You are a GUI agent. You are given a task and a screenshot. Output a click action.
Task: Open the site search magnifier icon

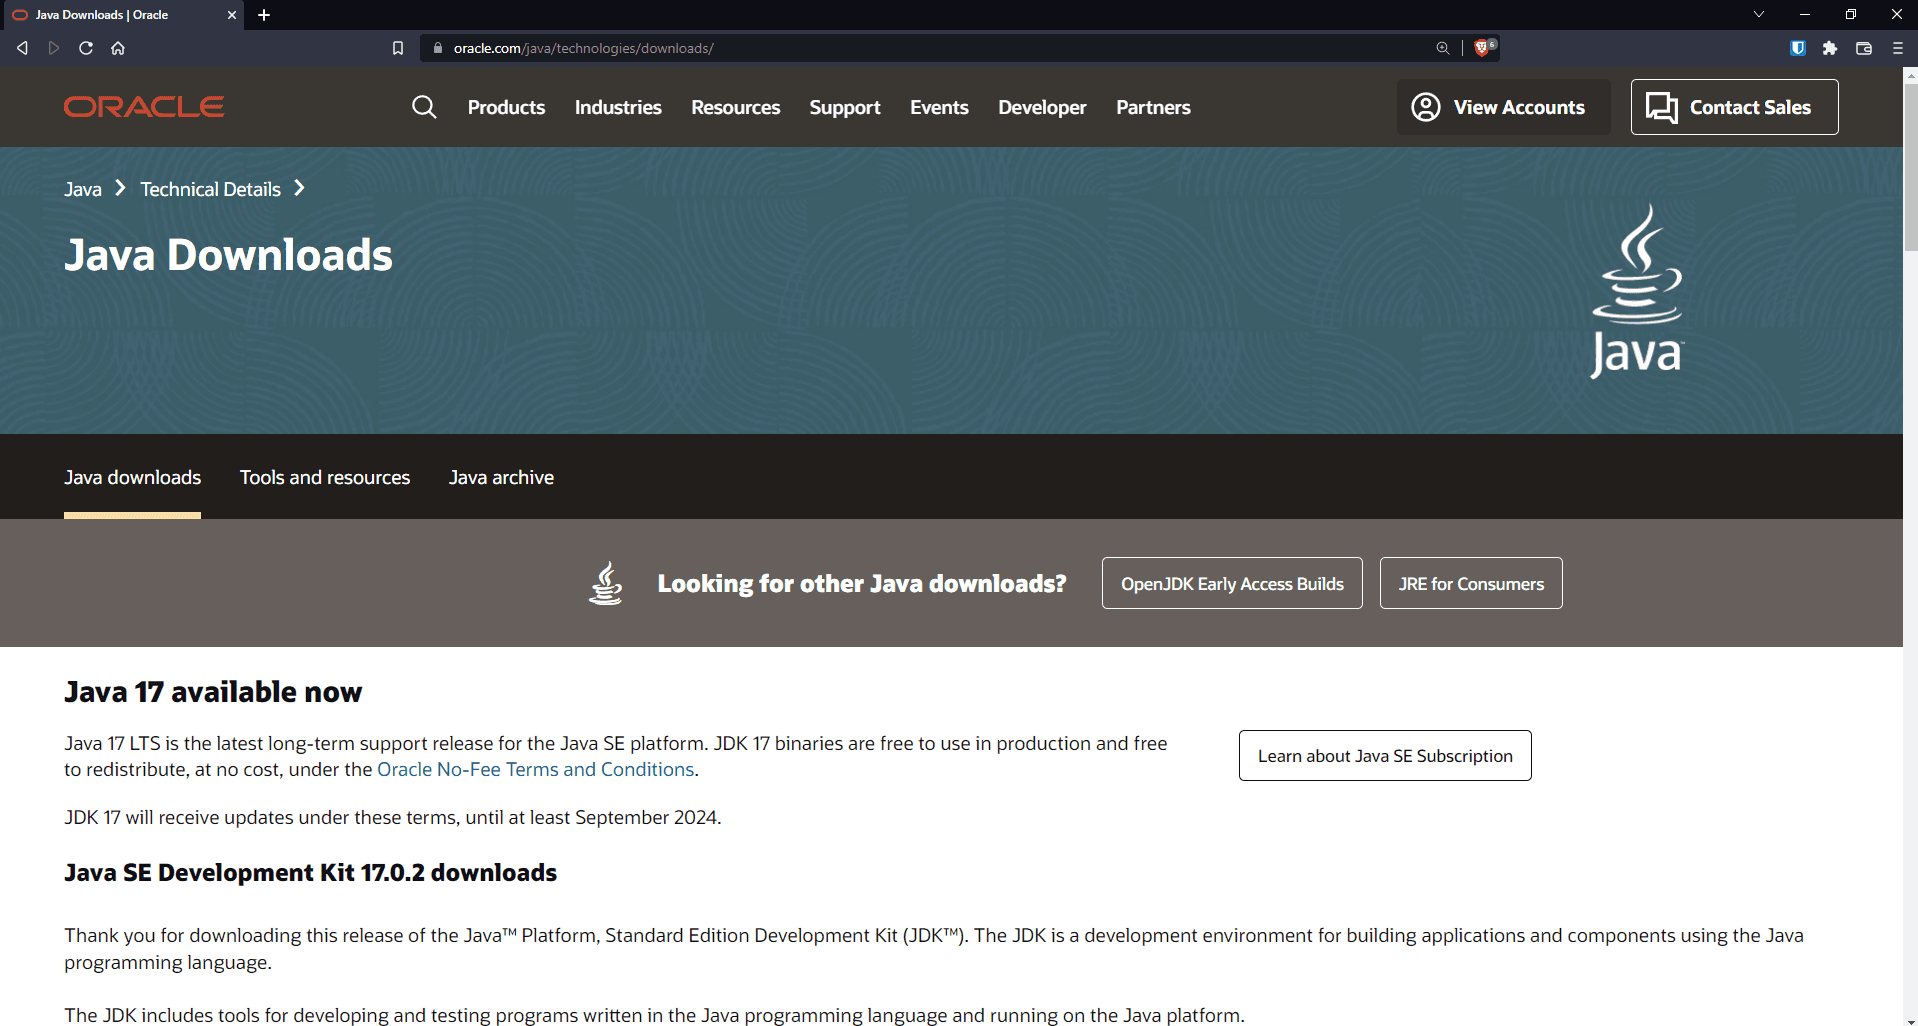(x=424, y=107)
